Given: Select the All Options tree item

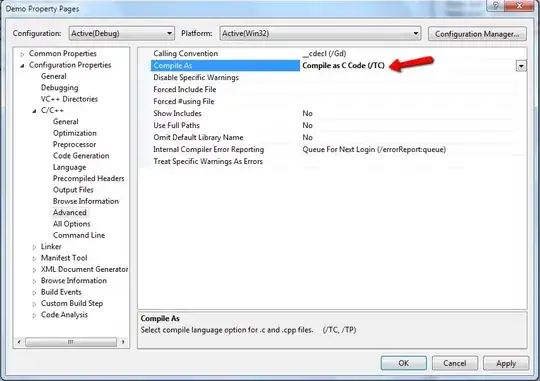Looking at the screenshot, I should point(72,224).
